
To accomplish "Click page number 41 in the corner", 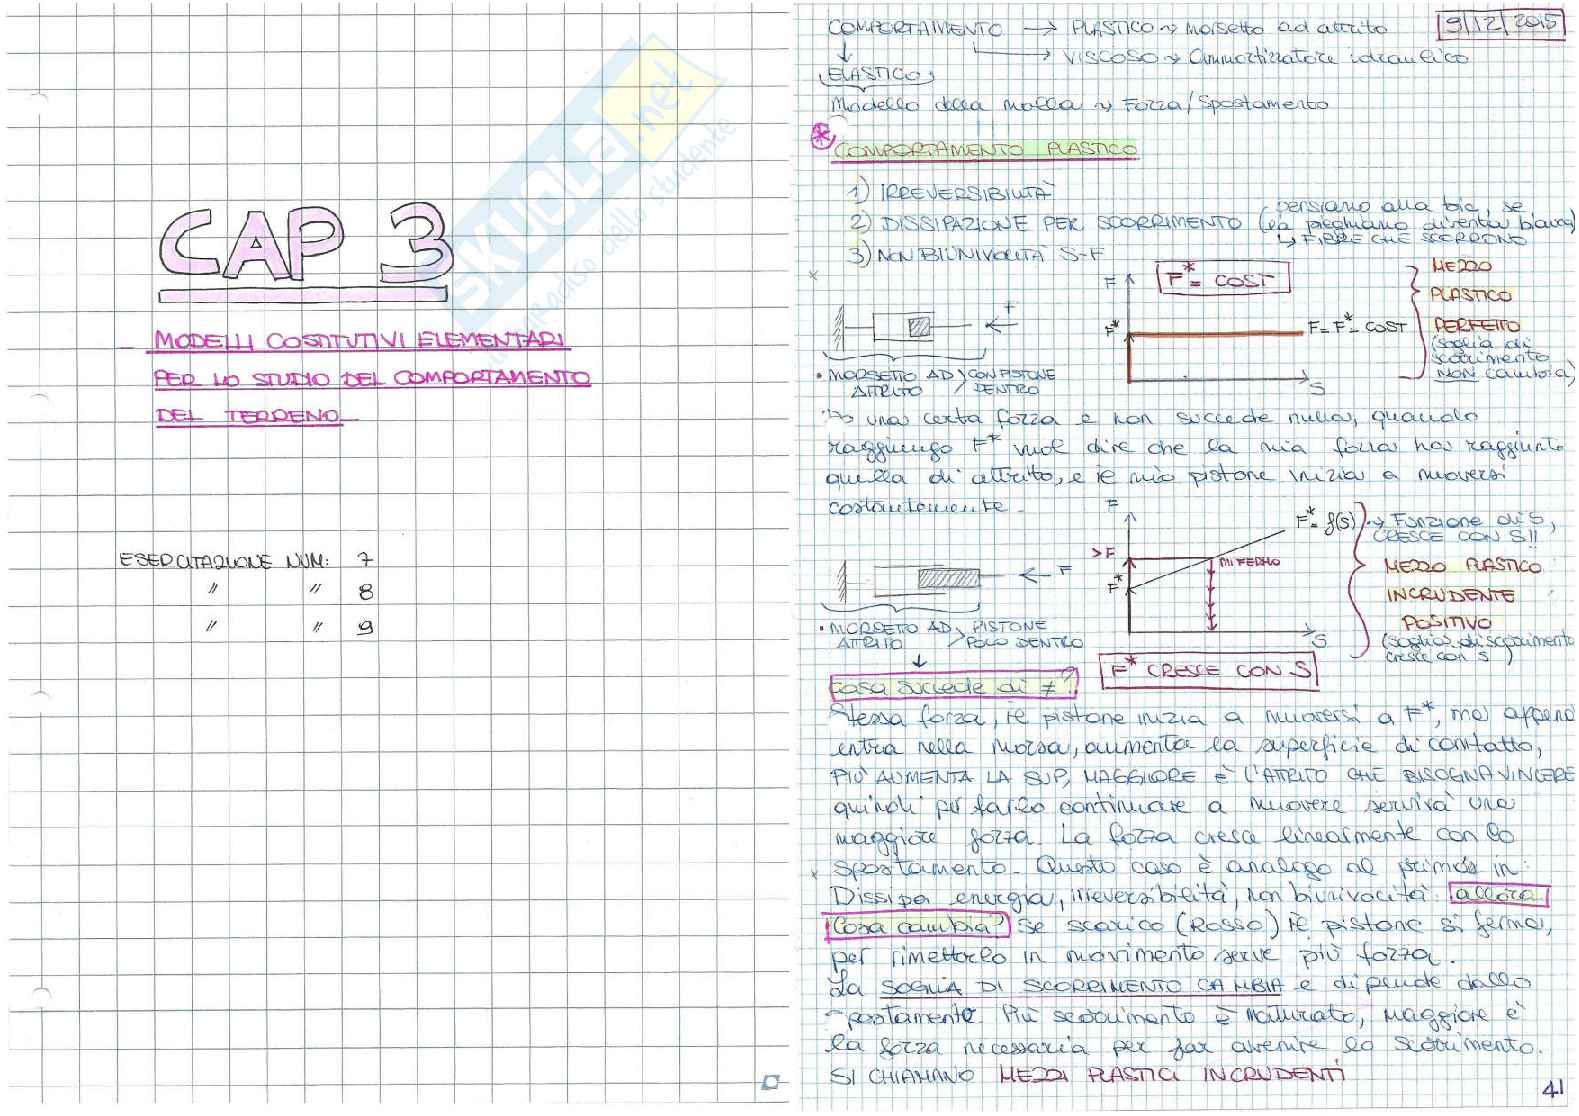I will (x=1553, y=1089).
